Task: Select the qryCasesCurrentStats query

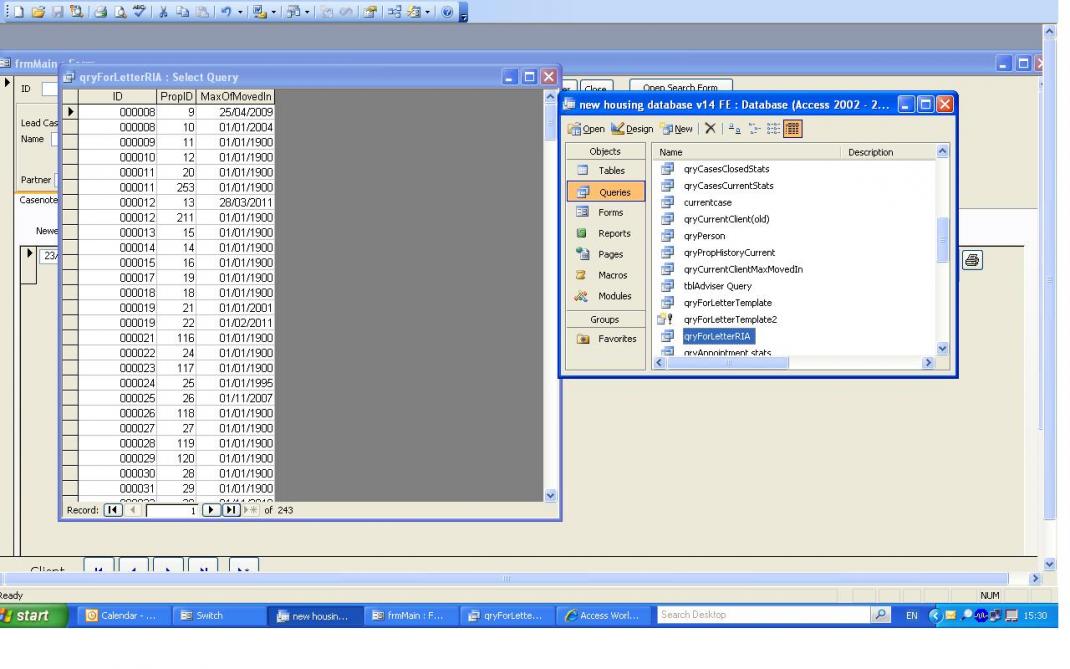Action: pos(728,186)
